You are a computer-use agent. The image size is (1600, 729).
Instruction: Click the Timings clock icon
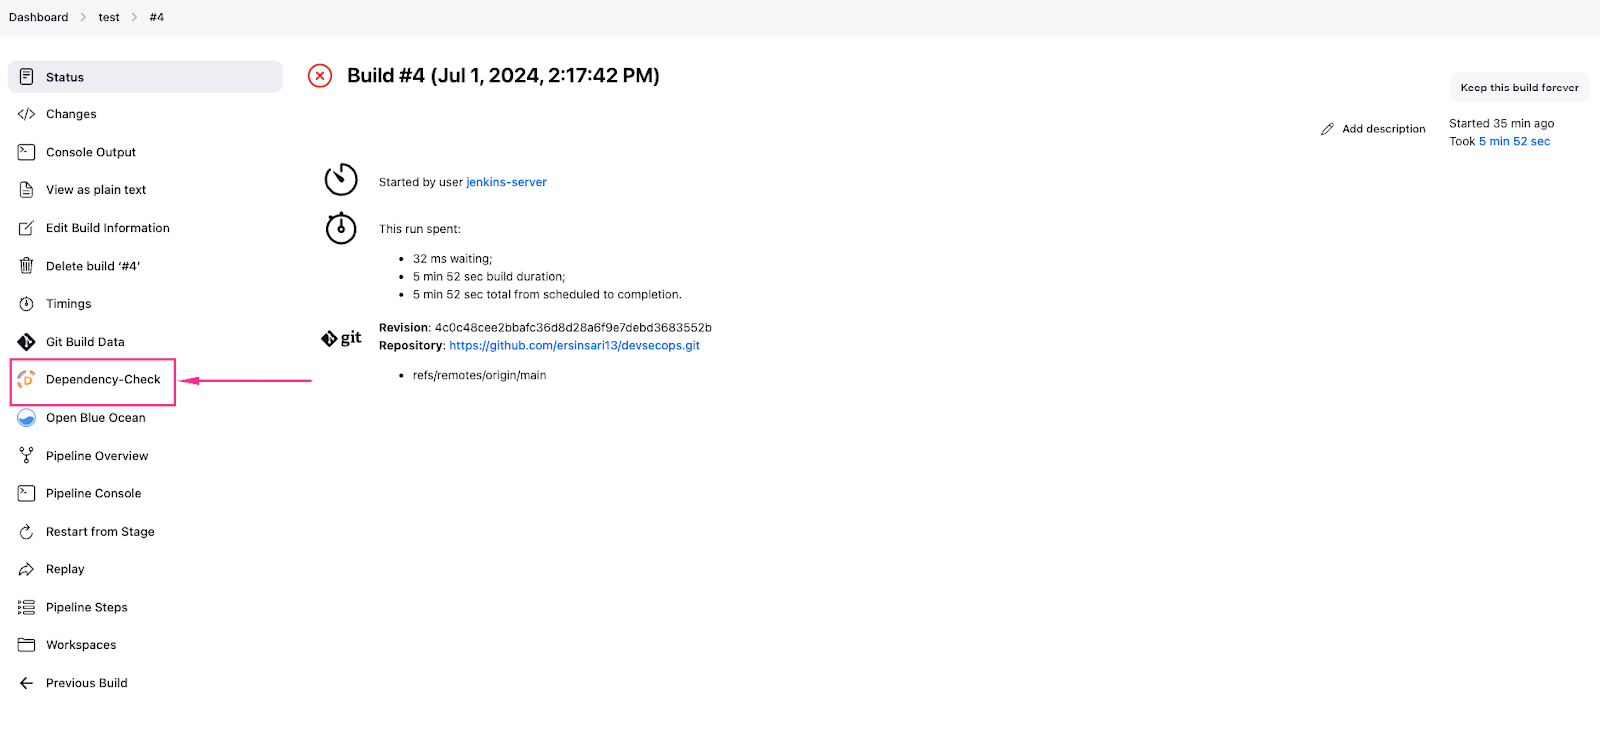[x=27, y=304]
